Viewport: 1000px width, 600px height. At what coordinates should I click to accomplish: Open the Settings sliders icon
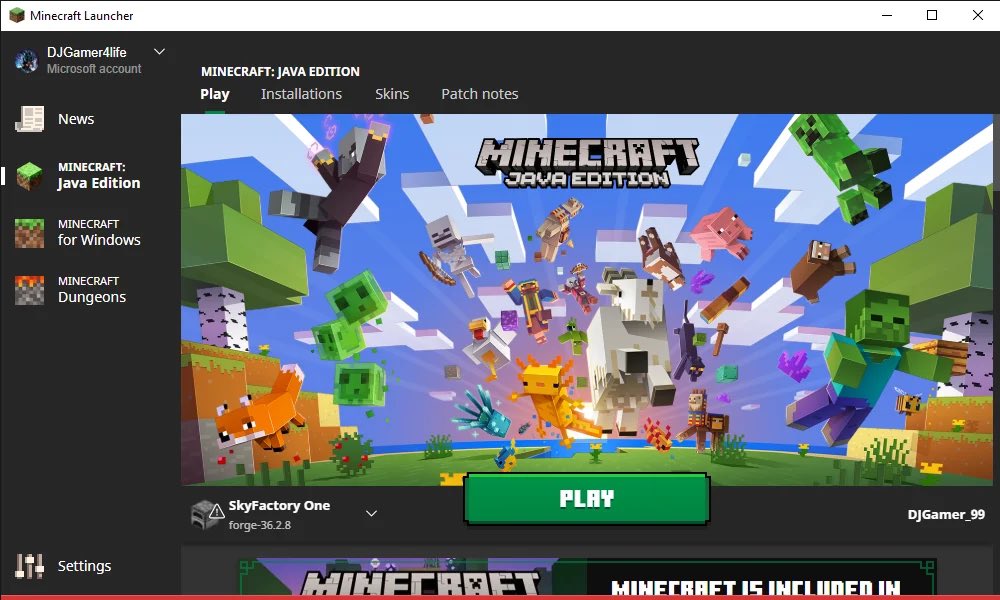click(29, 566)
